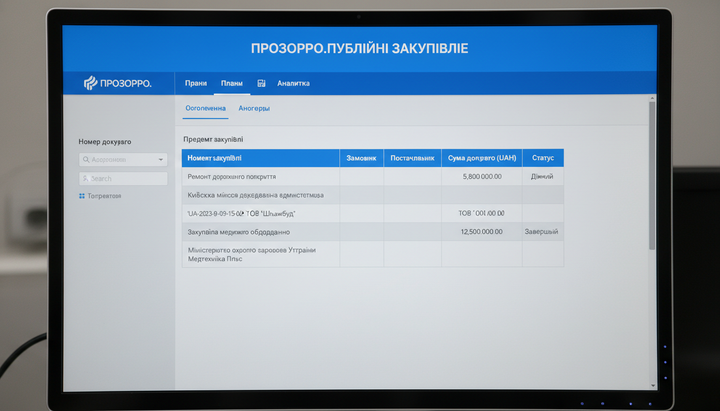Image resolution: width=720 pixels, height=411 pixels.
Task: Sort by Номент закупівлі column header
Action: 260,158
